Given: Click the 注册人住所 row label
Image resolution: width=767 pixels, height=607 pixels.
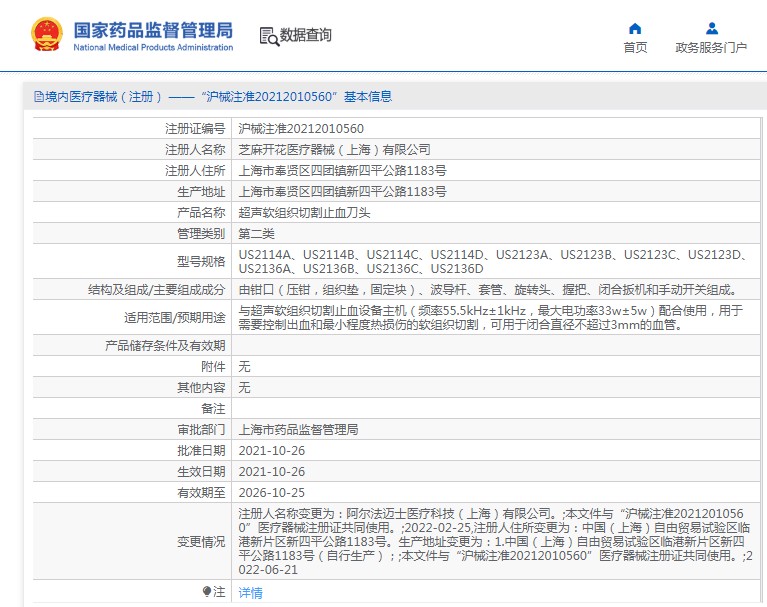Looking at the screenshot, I should pyautogui.click(x=195, y=171).
